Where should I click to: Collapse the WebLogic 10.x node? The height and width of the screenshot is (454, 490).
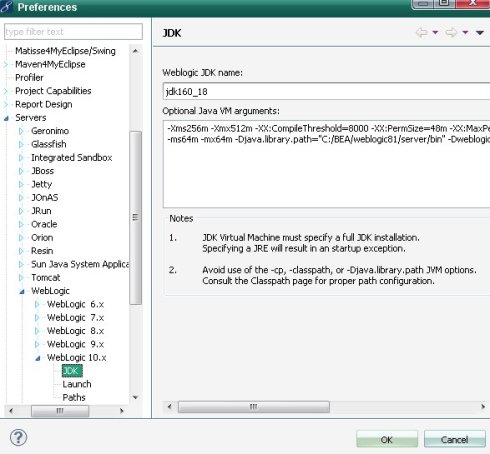coord(38,358)
